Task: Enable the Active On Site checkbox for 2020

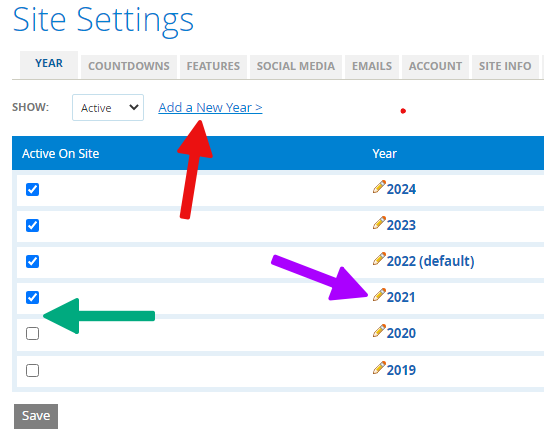Action: coord(32,333)
